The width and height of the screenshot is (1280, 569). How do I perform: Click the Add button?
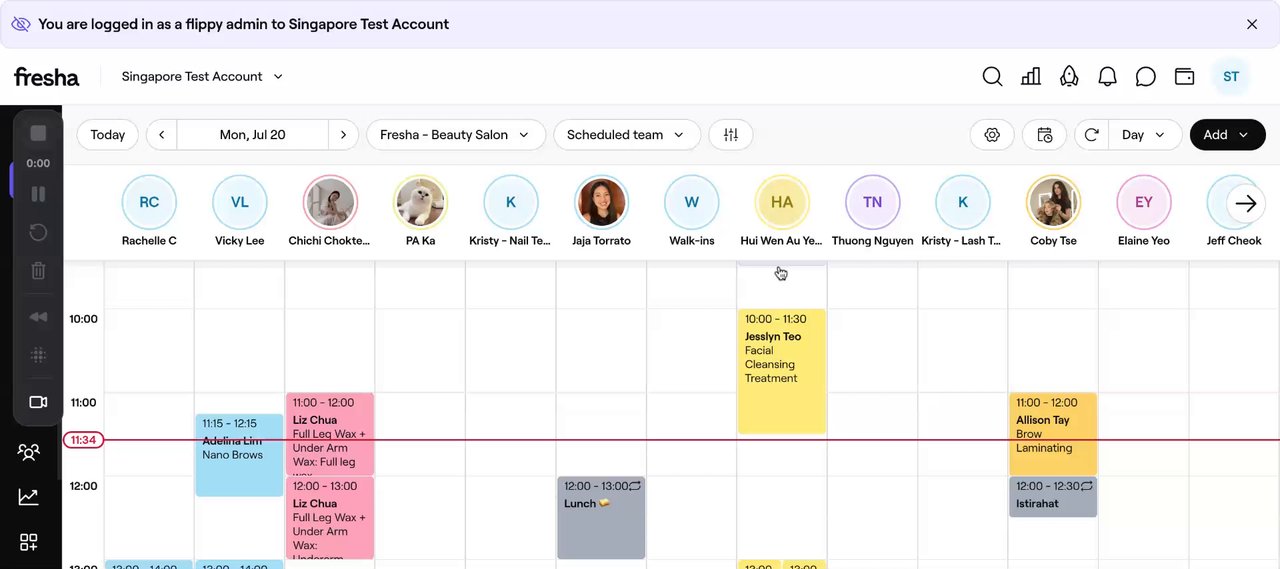[1227, 135]
